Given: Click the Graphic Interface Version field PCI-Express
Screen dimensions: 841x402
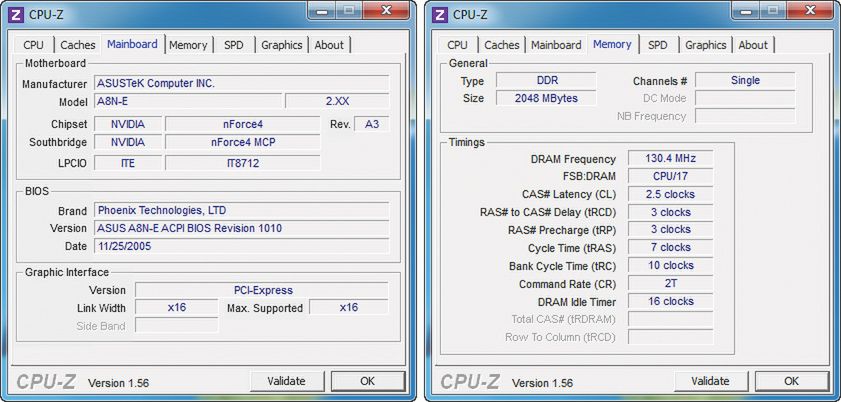Looking at the screenshot, I should 262,290.
